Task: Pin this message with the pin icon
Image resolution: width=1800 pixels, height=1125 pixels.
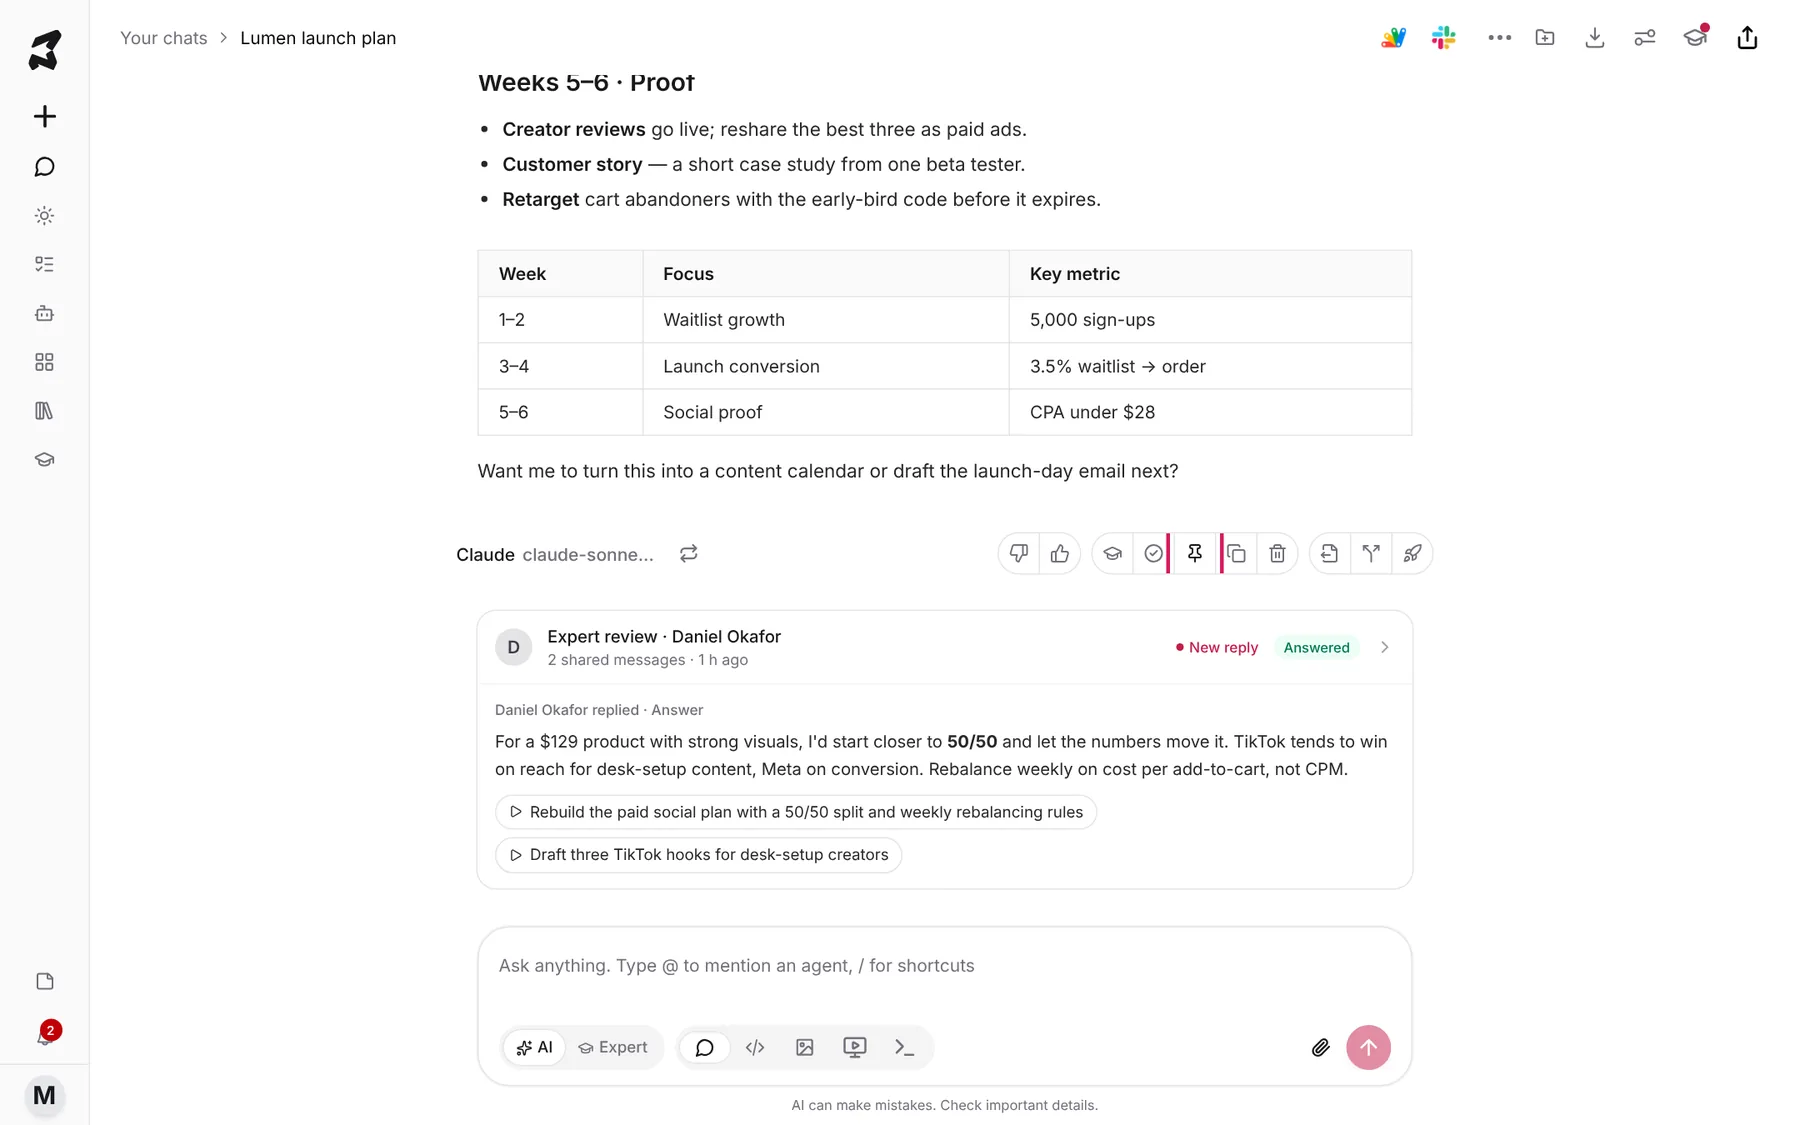Action: [x=1194, y=553]
